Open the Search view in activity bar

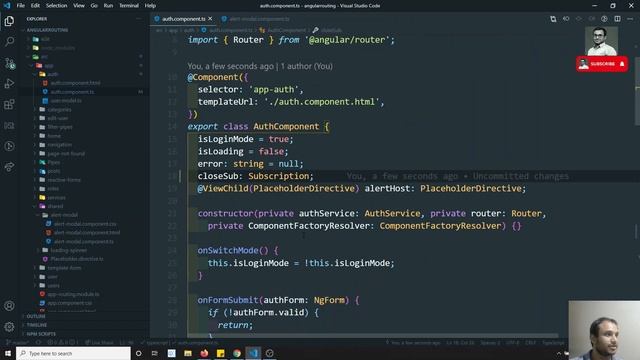(x=9, y=41)
